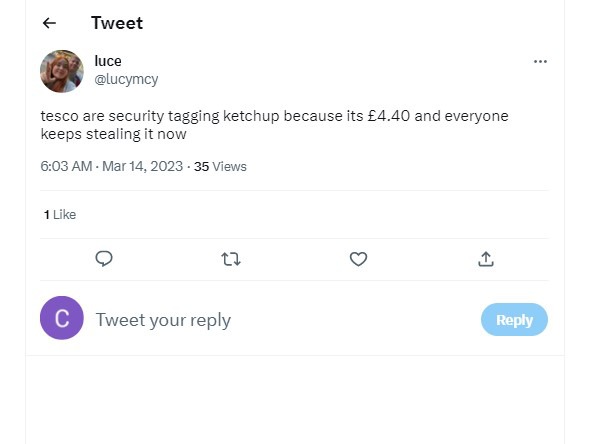Open the share tweet upload icon
Image resolution: width=592 pixels, height=444 pixels.
(x=486, y=259)
